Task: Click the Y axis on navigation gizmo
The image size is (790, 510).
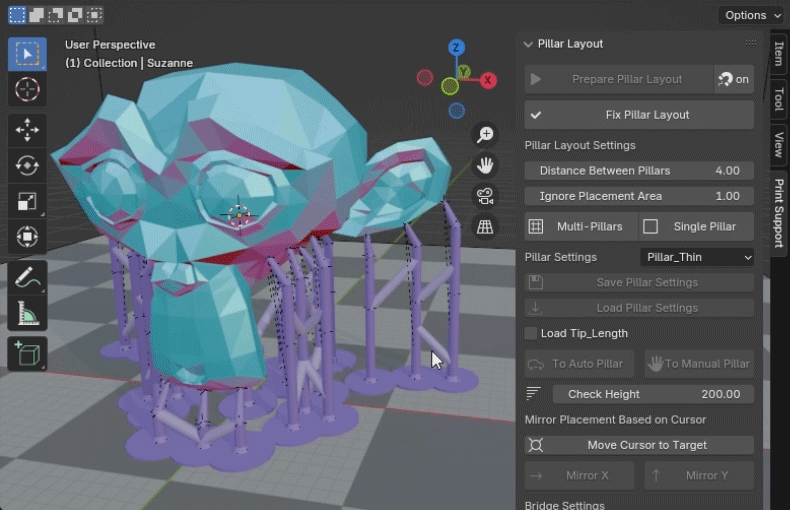Action: [x=464, y=72]
